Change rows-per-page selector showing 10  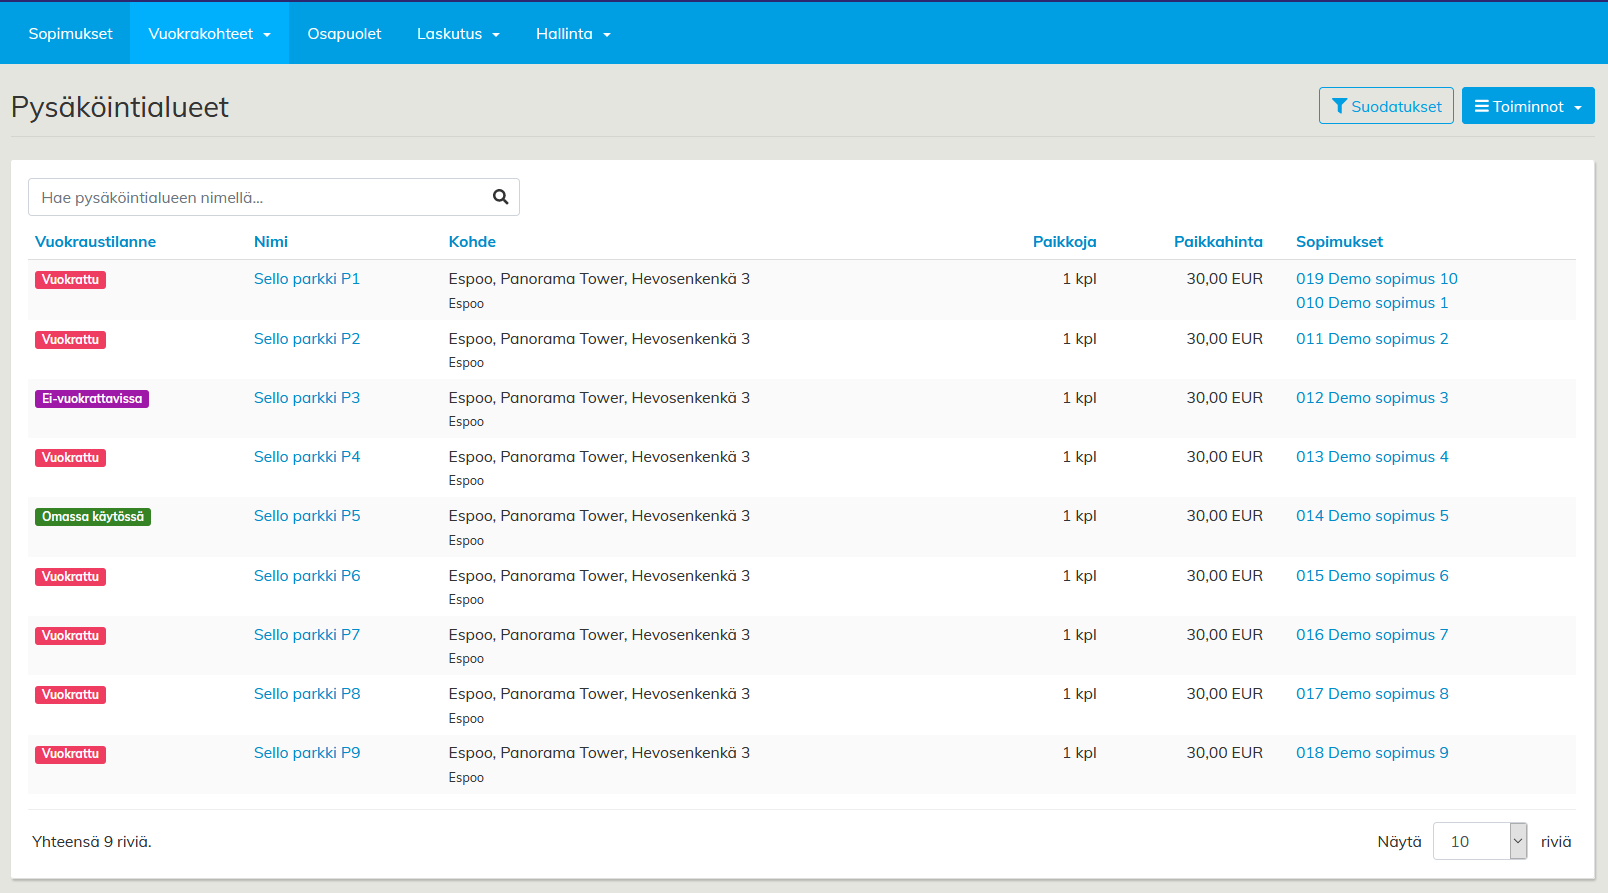(x=1479, y=841)
